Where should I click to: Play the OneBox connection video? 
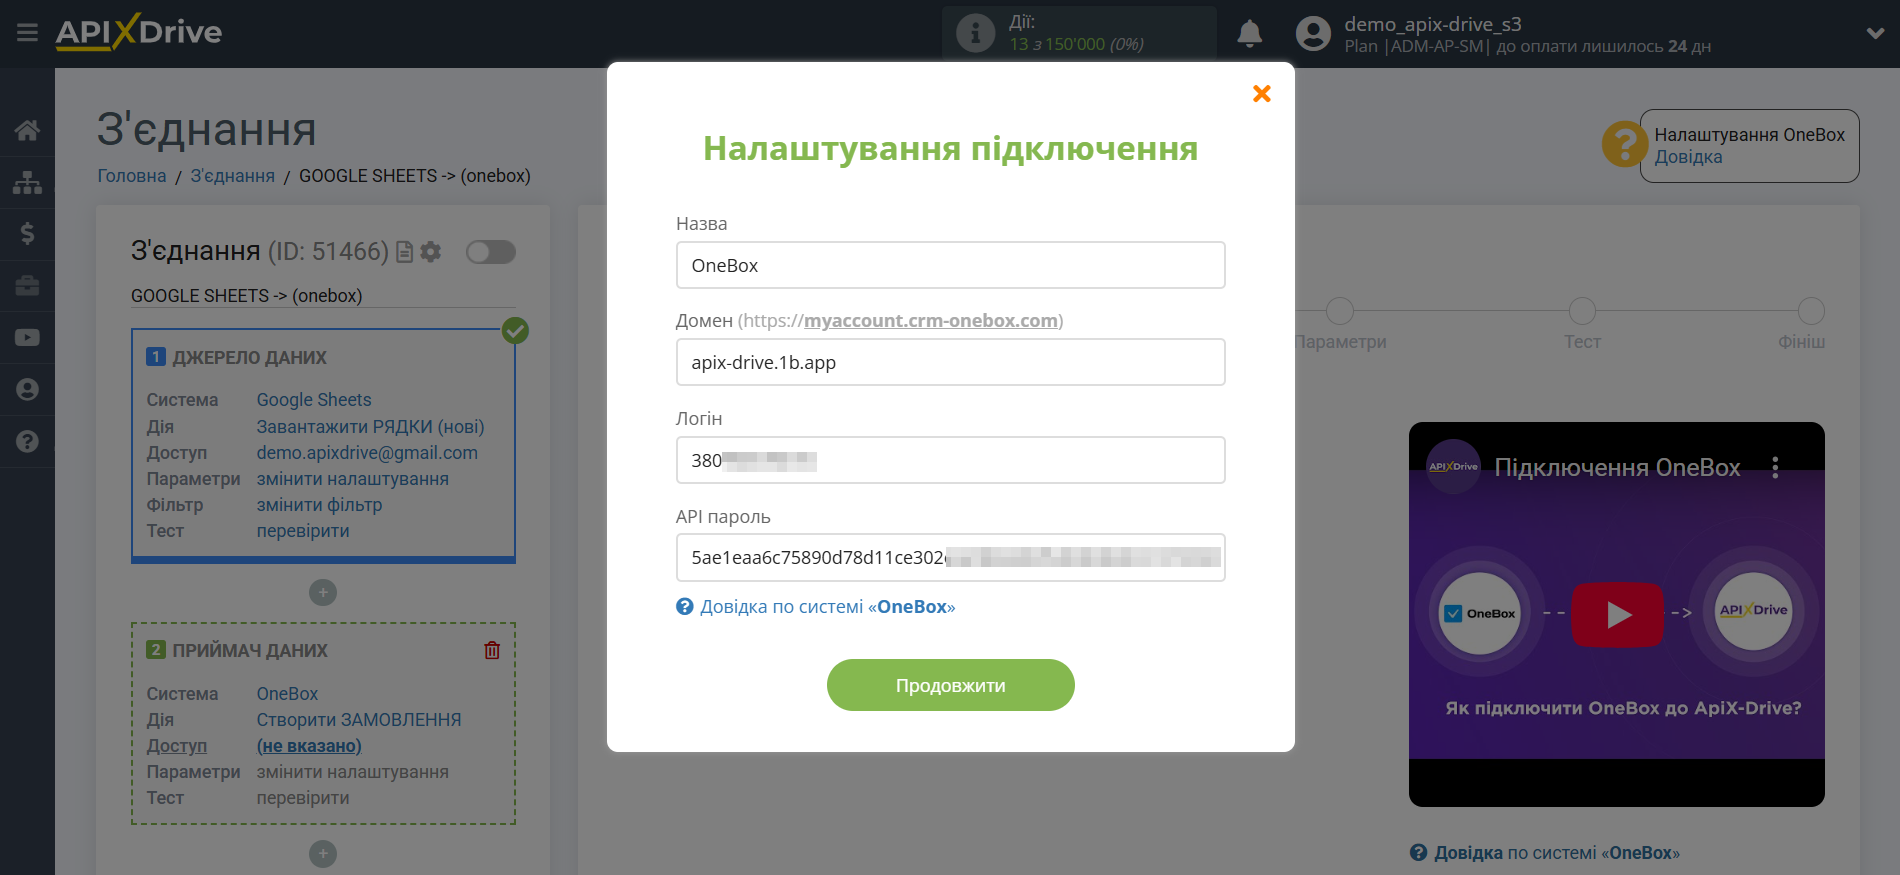point(1617,614)
